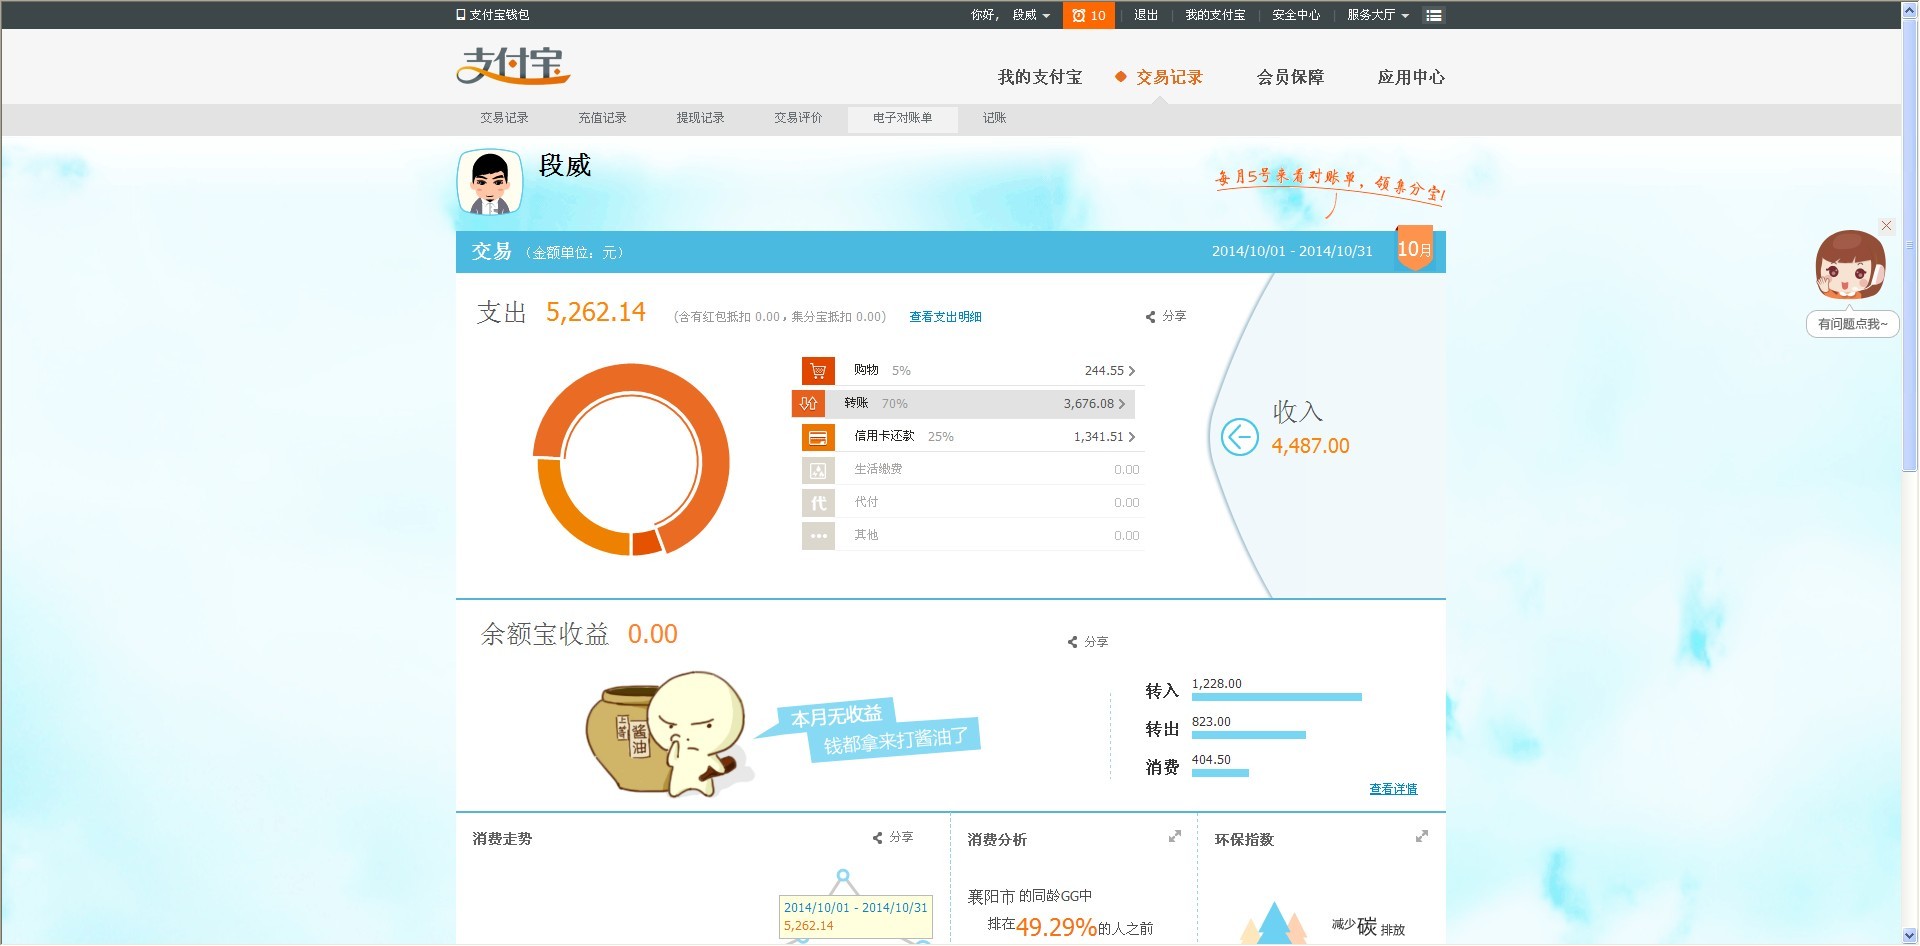Click the scrollbar down arrow
Viewport: 1920px width, 946px height.
(x=1910, y=936)
